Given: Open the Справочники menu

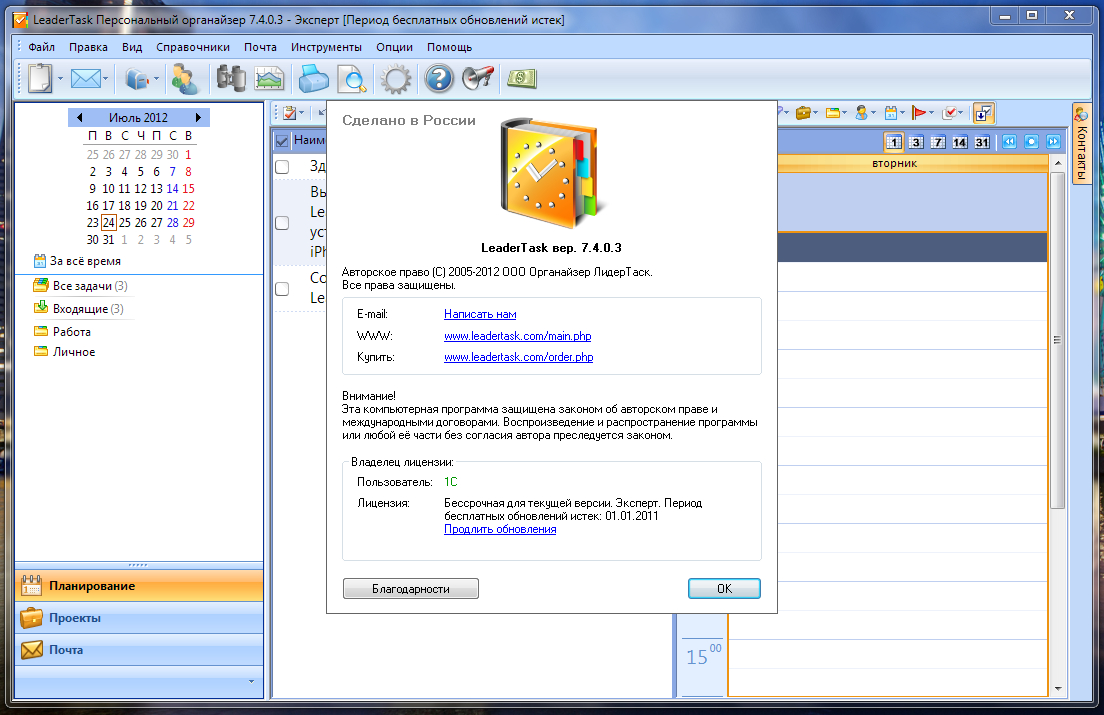Looking at the screenshot, I should pyautogui.click(x=193, y=47).
